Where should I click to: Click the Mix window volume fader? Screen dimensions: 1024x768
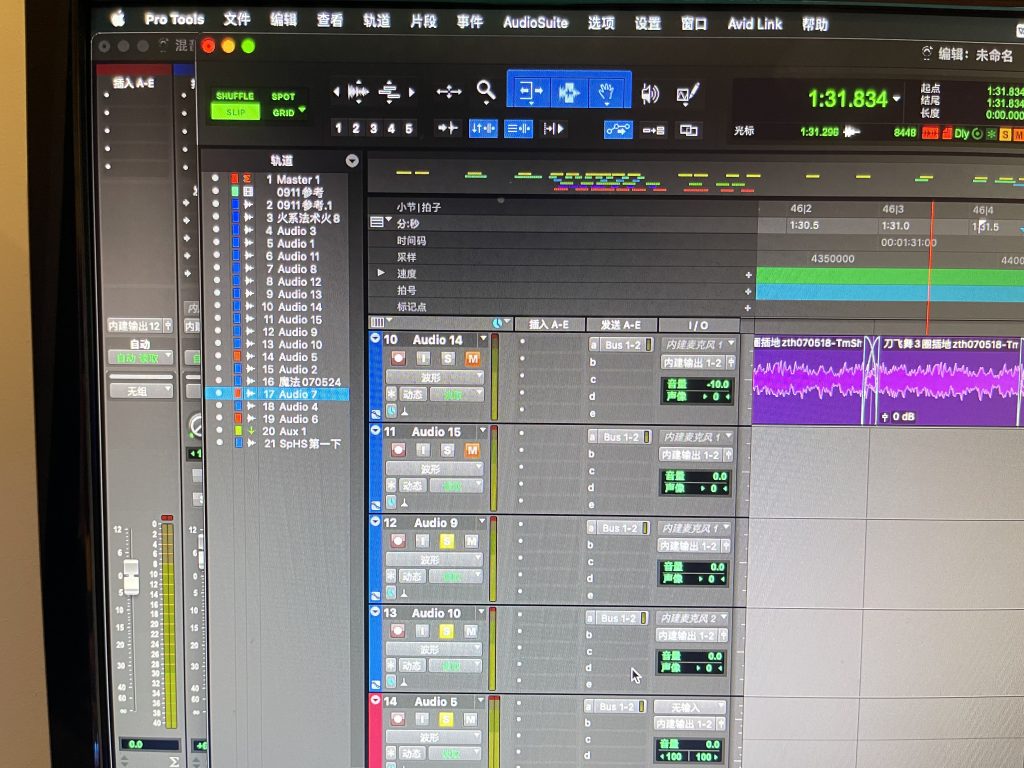(131, 576)
